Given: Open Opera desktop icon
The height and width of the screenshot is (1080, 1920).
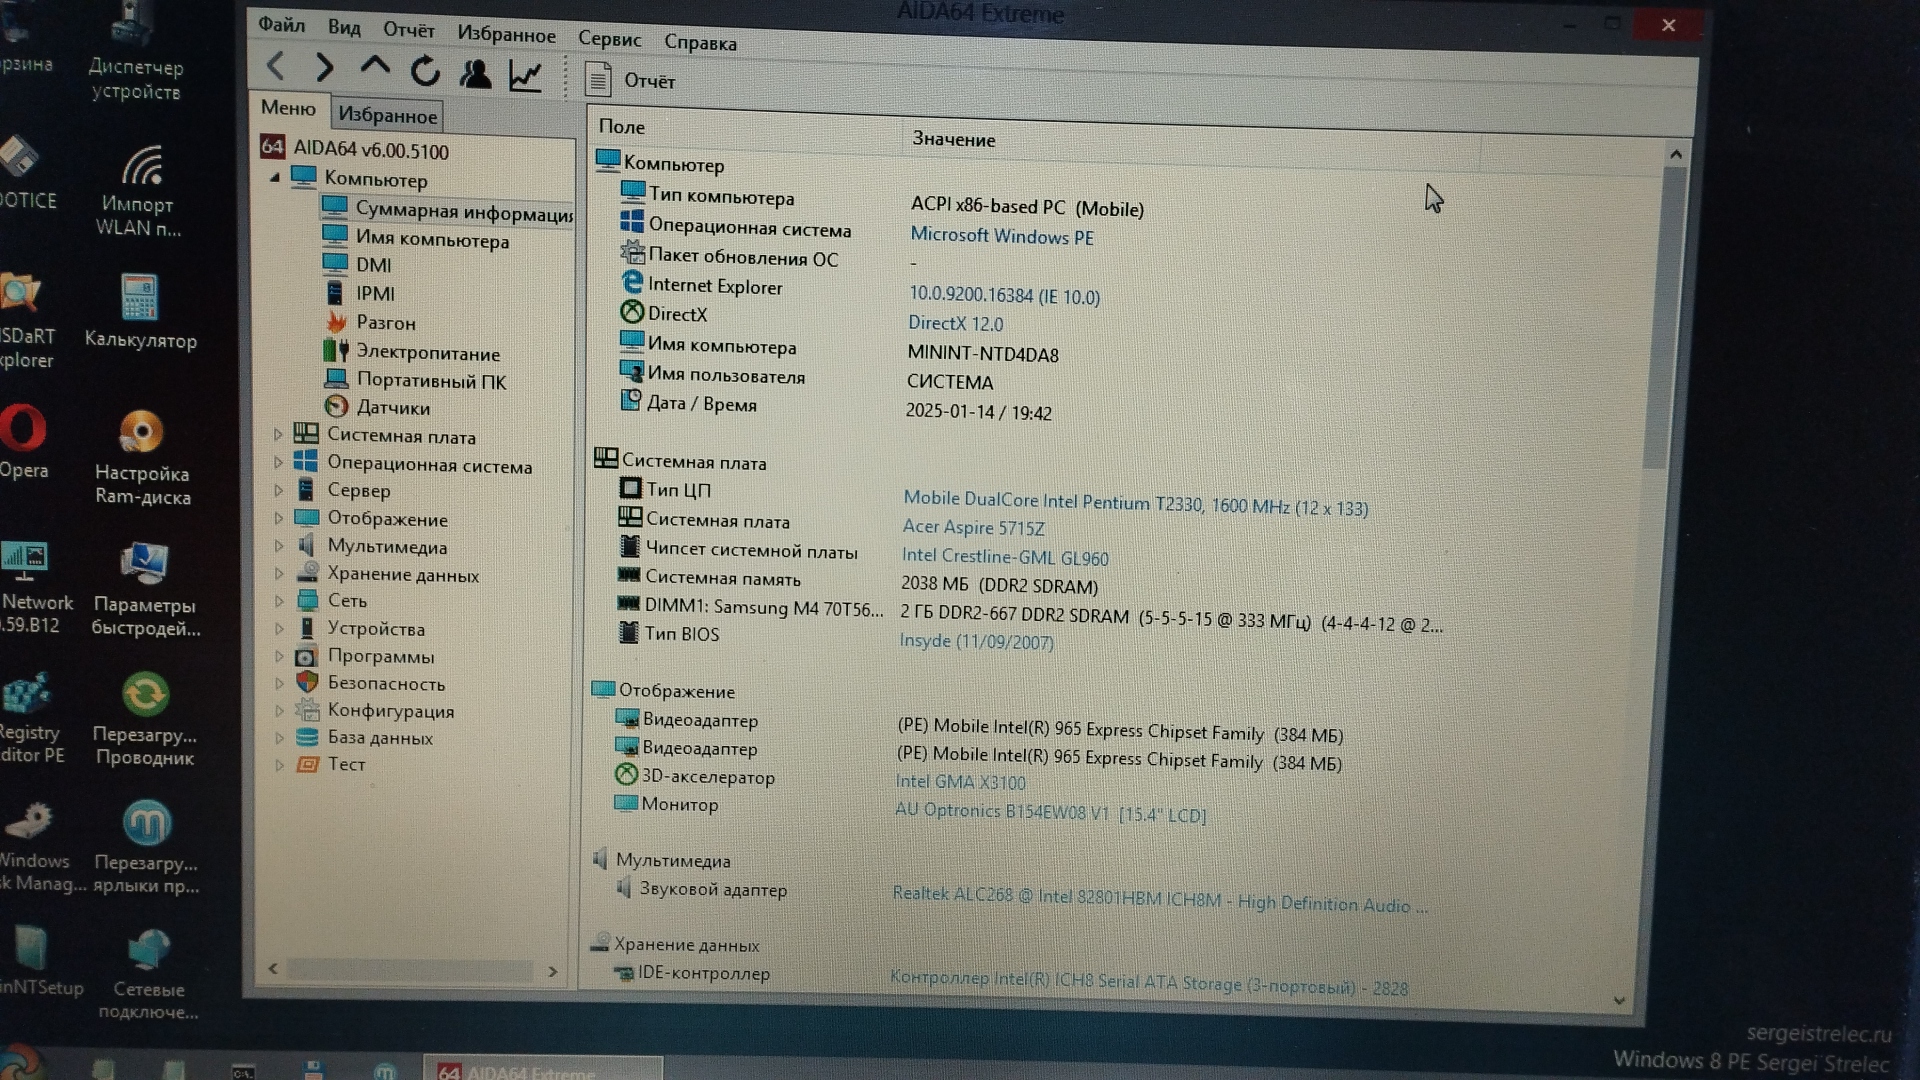Looking at the screenshot, I should pos(24,441).
